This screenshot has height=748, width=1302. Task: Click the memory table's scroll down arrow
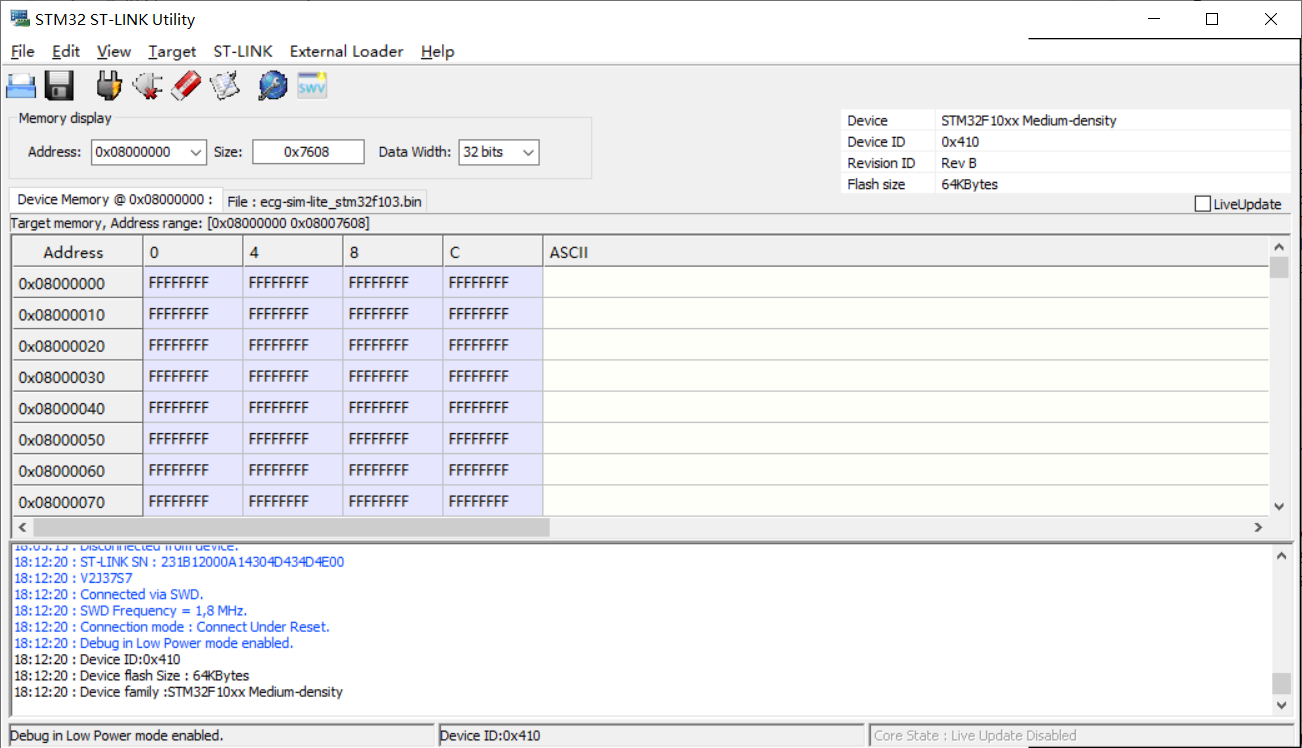(1279, 506)
